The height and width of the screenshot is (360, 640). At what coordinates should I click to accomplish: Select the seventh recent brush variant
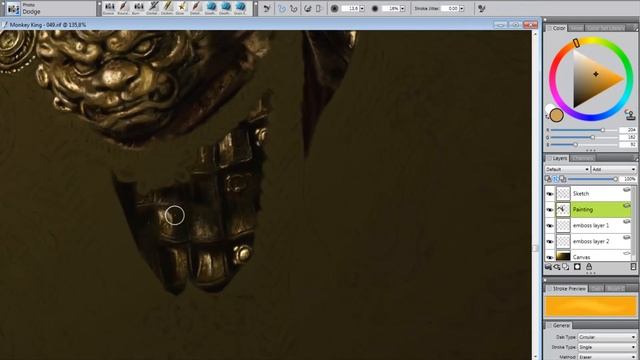[x=196, y=8]
